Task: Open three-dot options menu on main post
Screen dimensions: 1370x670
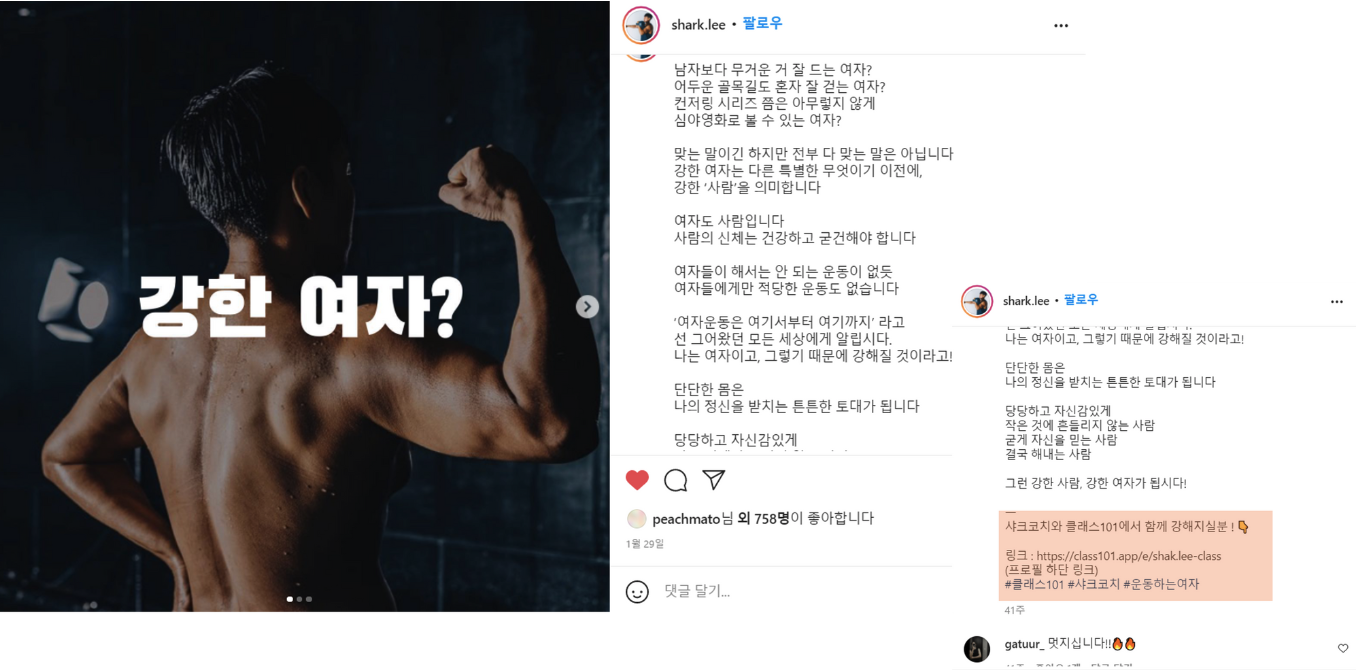Action: 1061,25
